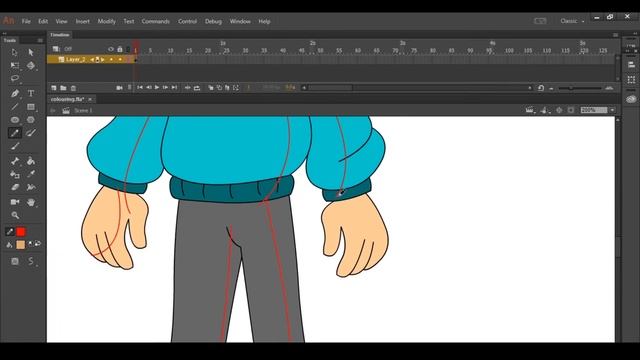Image resolution: width=640 pixels, height=360 pixels.
Task: Select the black arrow Selection tool
Action: 15,52
